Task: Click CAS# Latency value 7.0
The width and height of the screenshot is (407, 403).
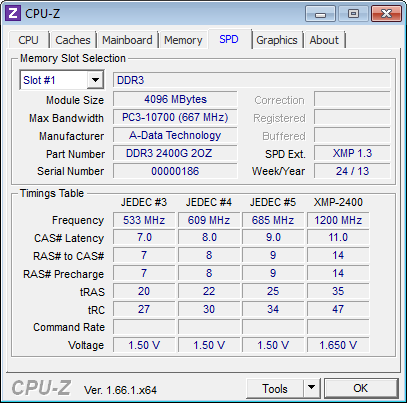Action: tap(144, 237)
